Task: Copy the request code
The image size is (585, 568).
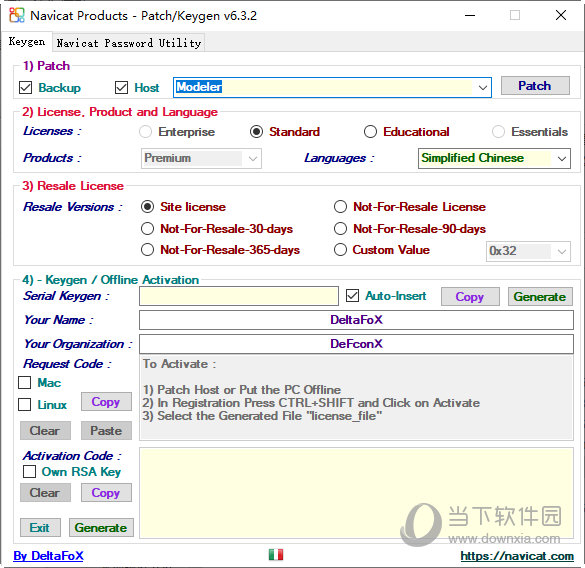Action: [x=106, y=402]
